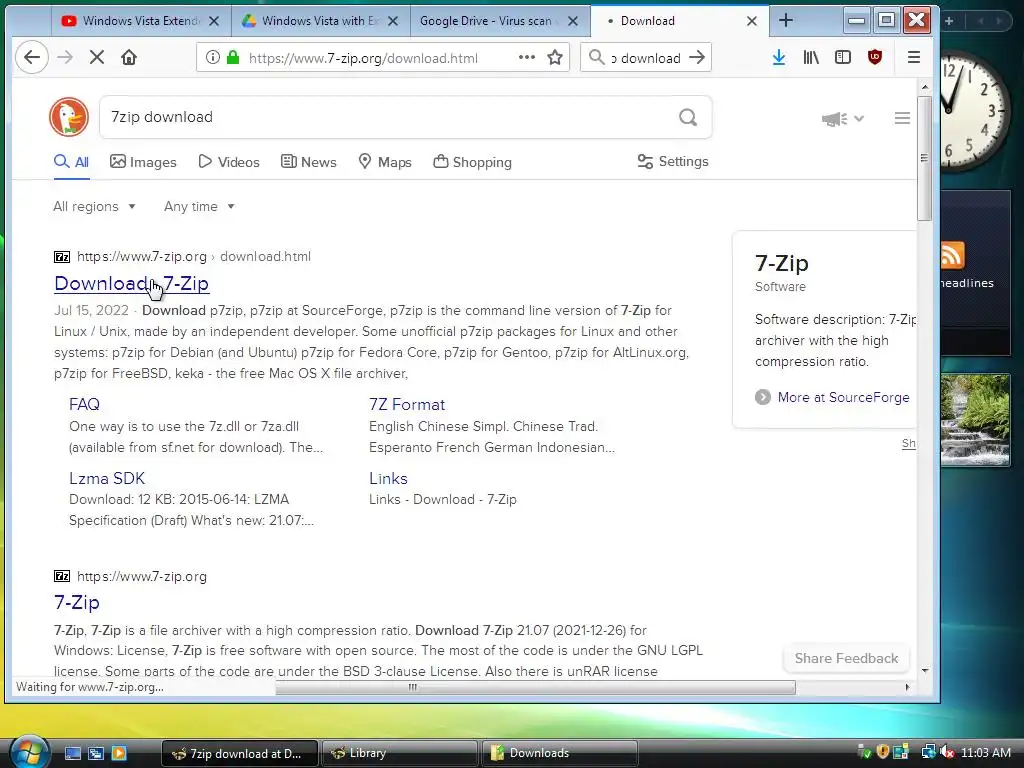This screenshot has width=1024, height=768.
Task: Open the Firefox hamburger menu
Action: click(914, 57)
